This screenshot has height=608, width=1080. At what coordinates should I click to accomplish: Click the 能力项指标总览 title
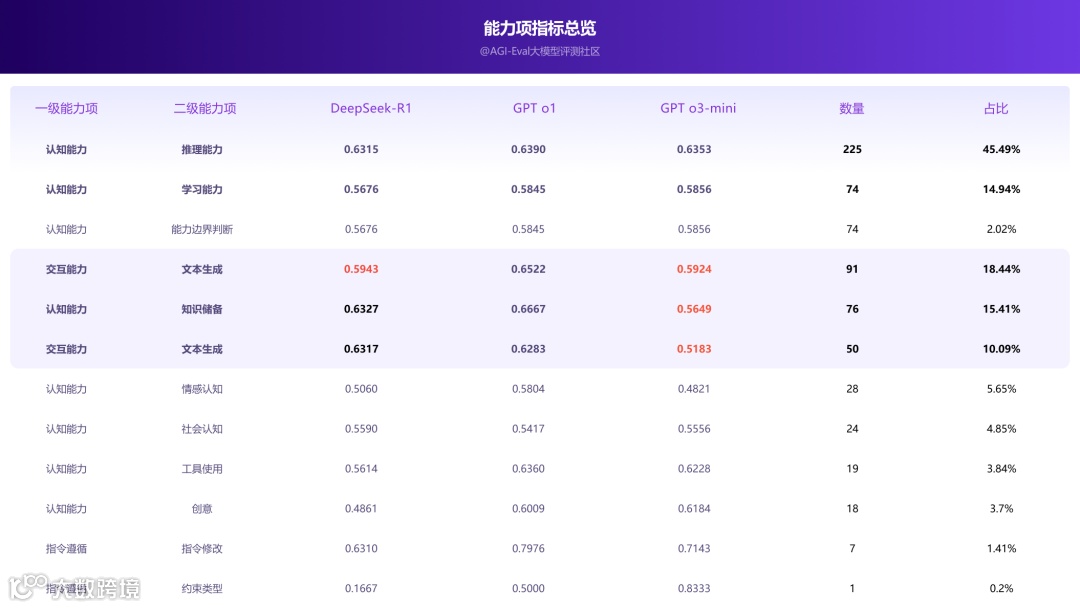click(539, 28)
